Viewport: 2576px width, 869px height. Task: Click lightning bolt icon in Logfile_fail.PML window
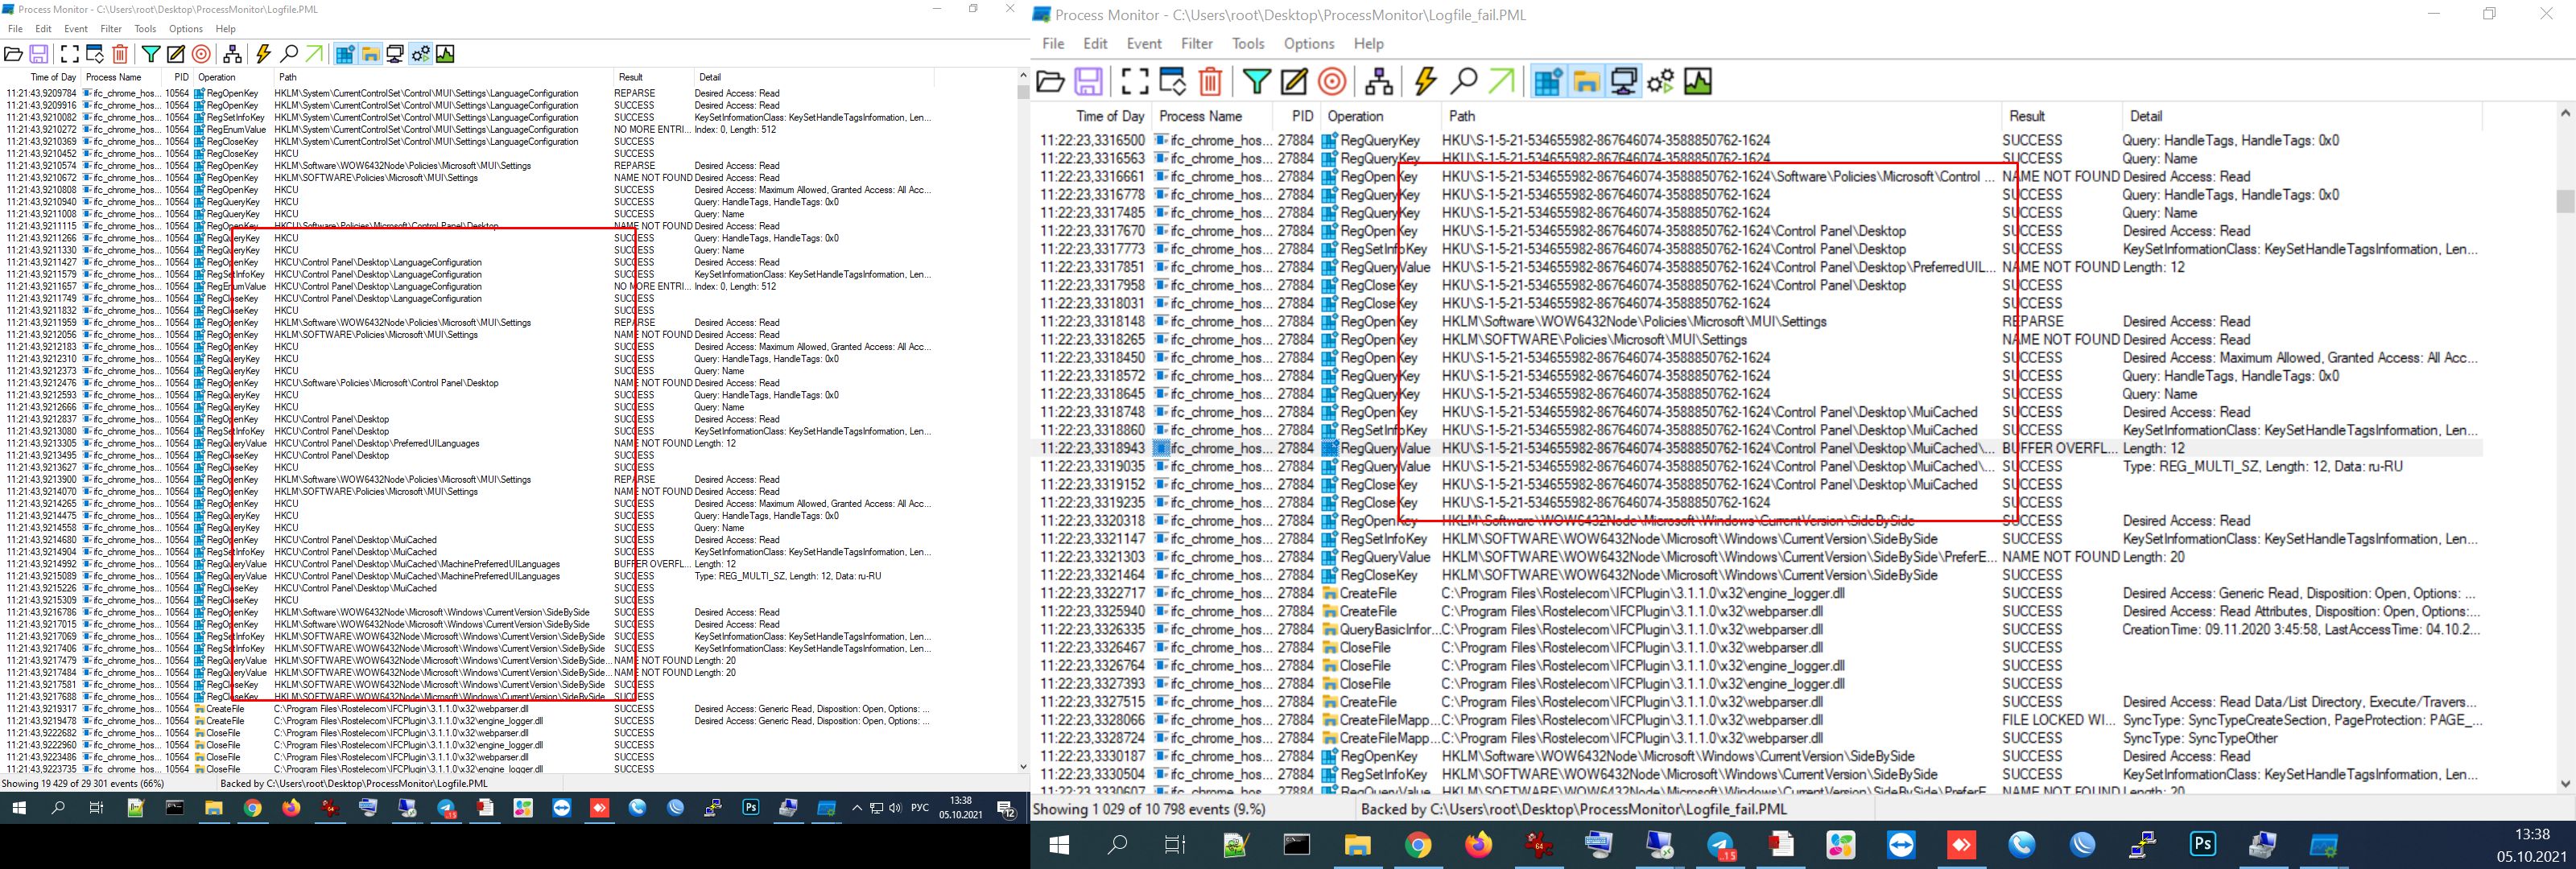click(1426, 81)
